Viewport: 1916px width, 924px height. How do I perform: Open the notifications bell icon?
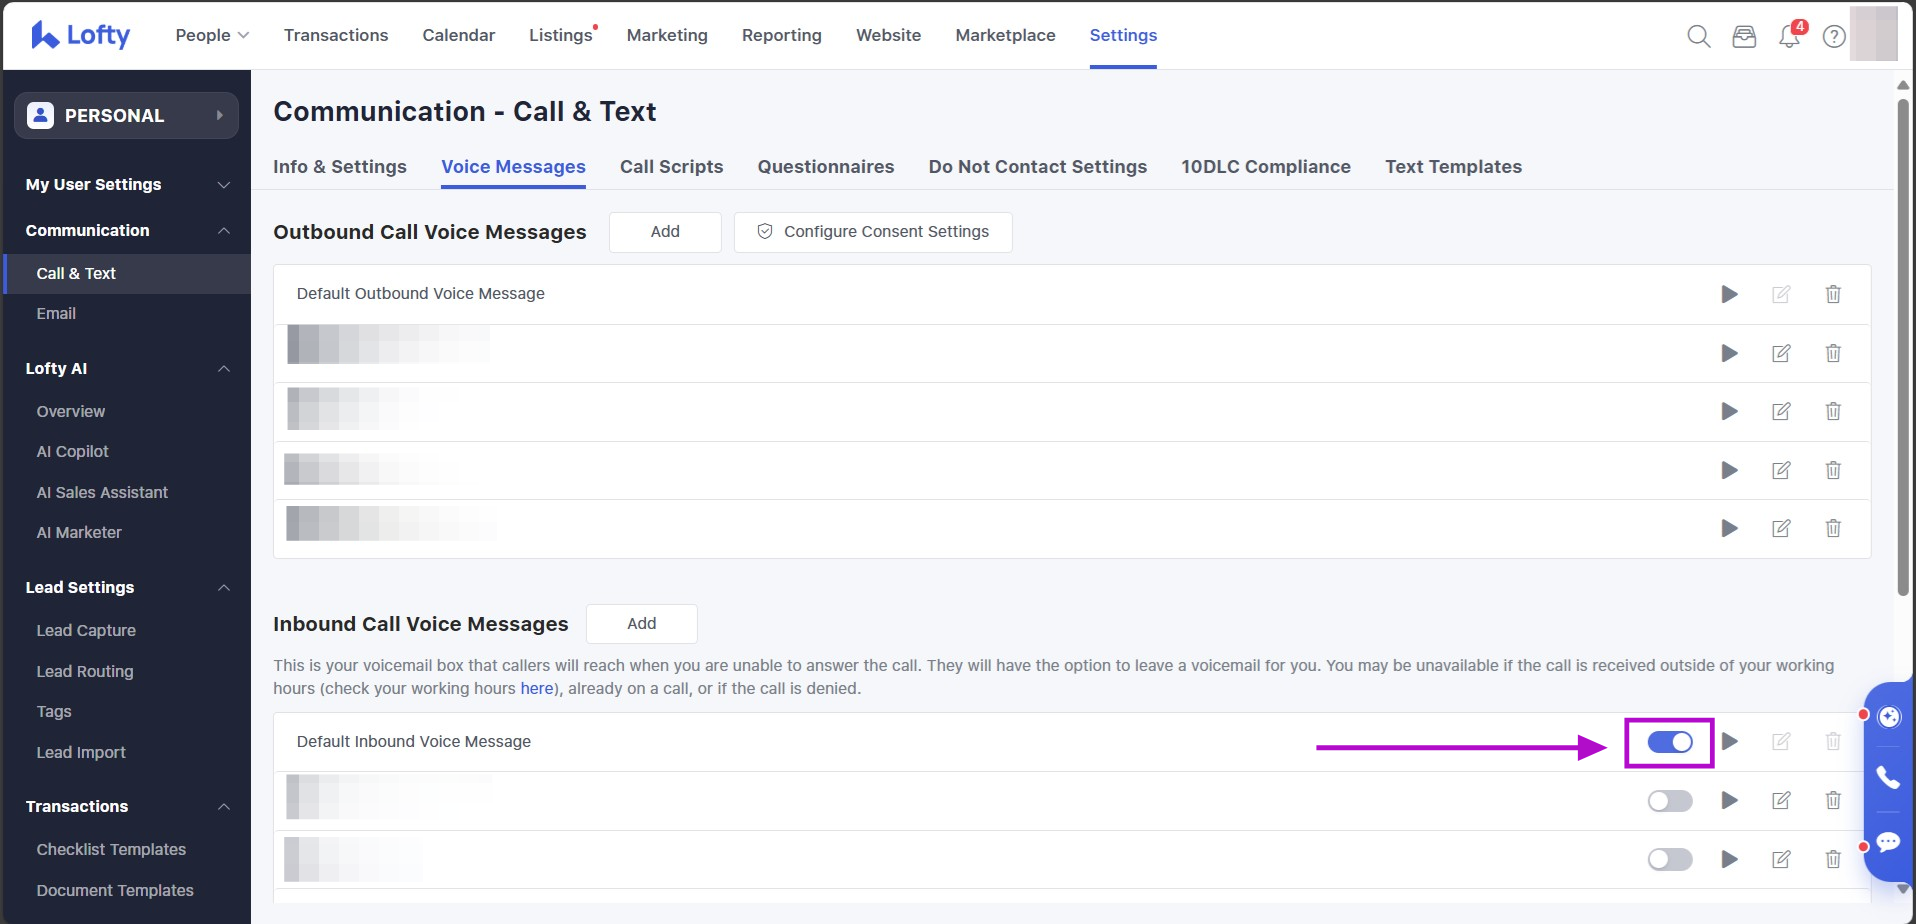1789,37
